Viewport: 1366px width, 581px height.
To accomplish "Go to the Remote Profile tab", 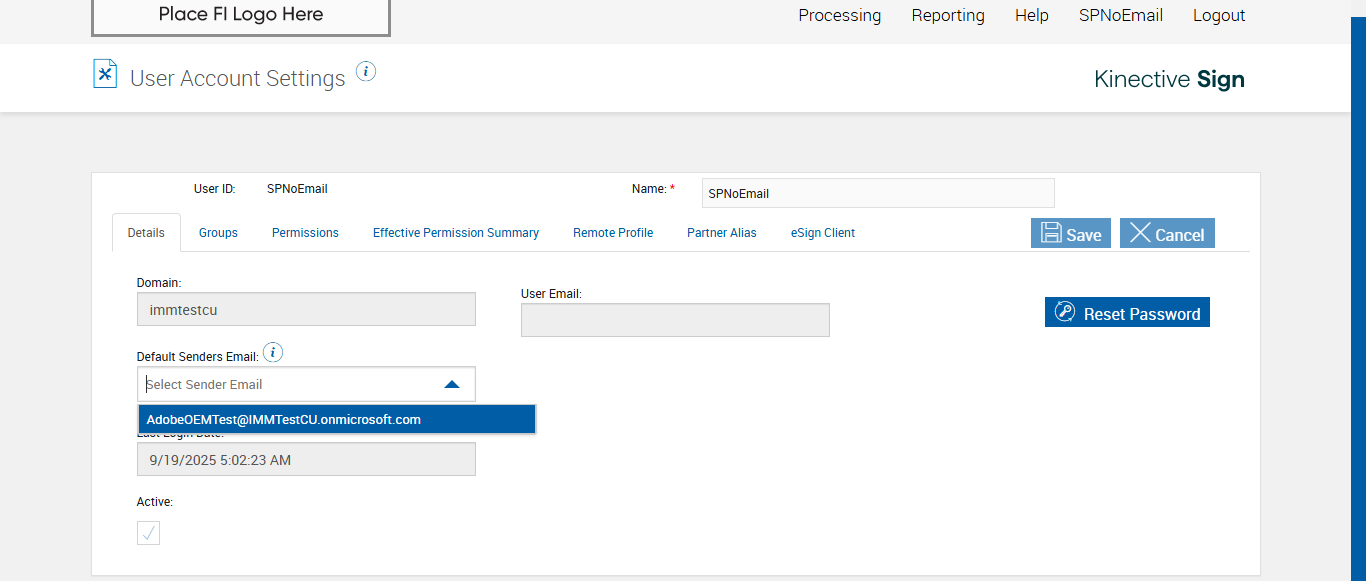I will (613, 233).
